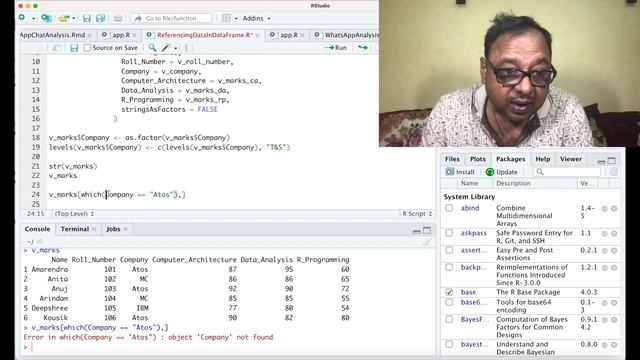Load the BayesFactor package checkbox
This screenshot has height=360, width=640.
449,320
